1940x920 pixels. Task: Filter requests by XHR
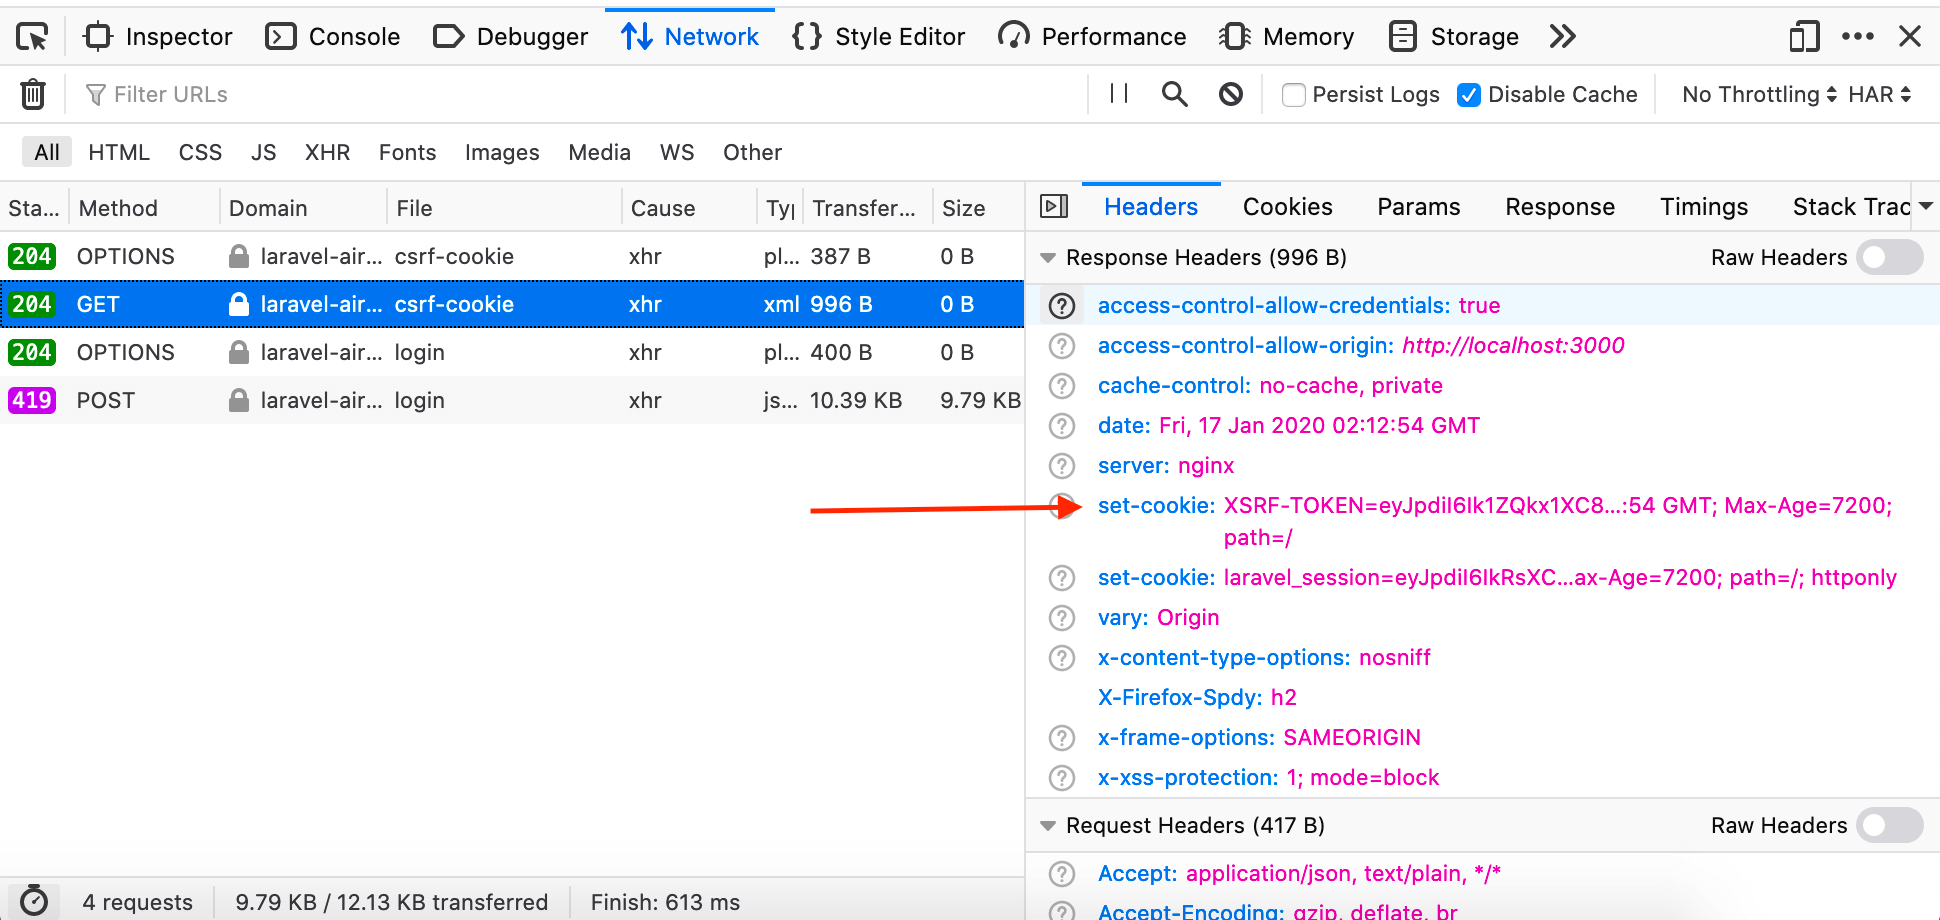(x=327, y=152)
